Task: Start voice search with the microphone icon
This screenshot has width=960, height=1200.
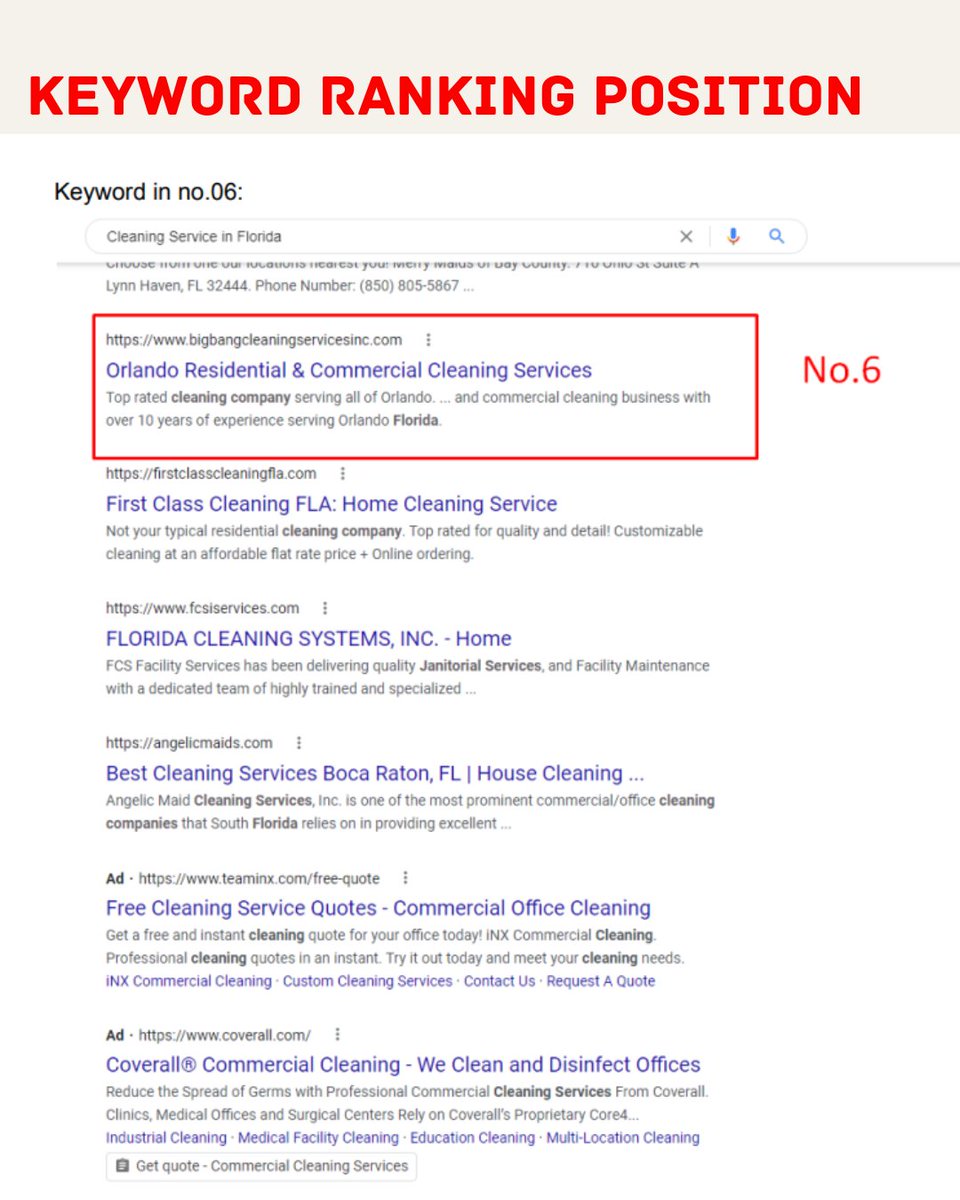Action: click(x=733, y=237)
